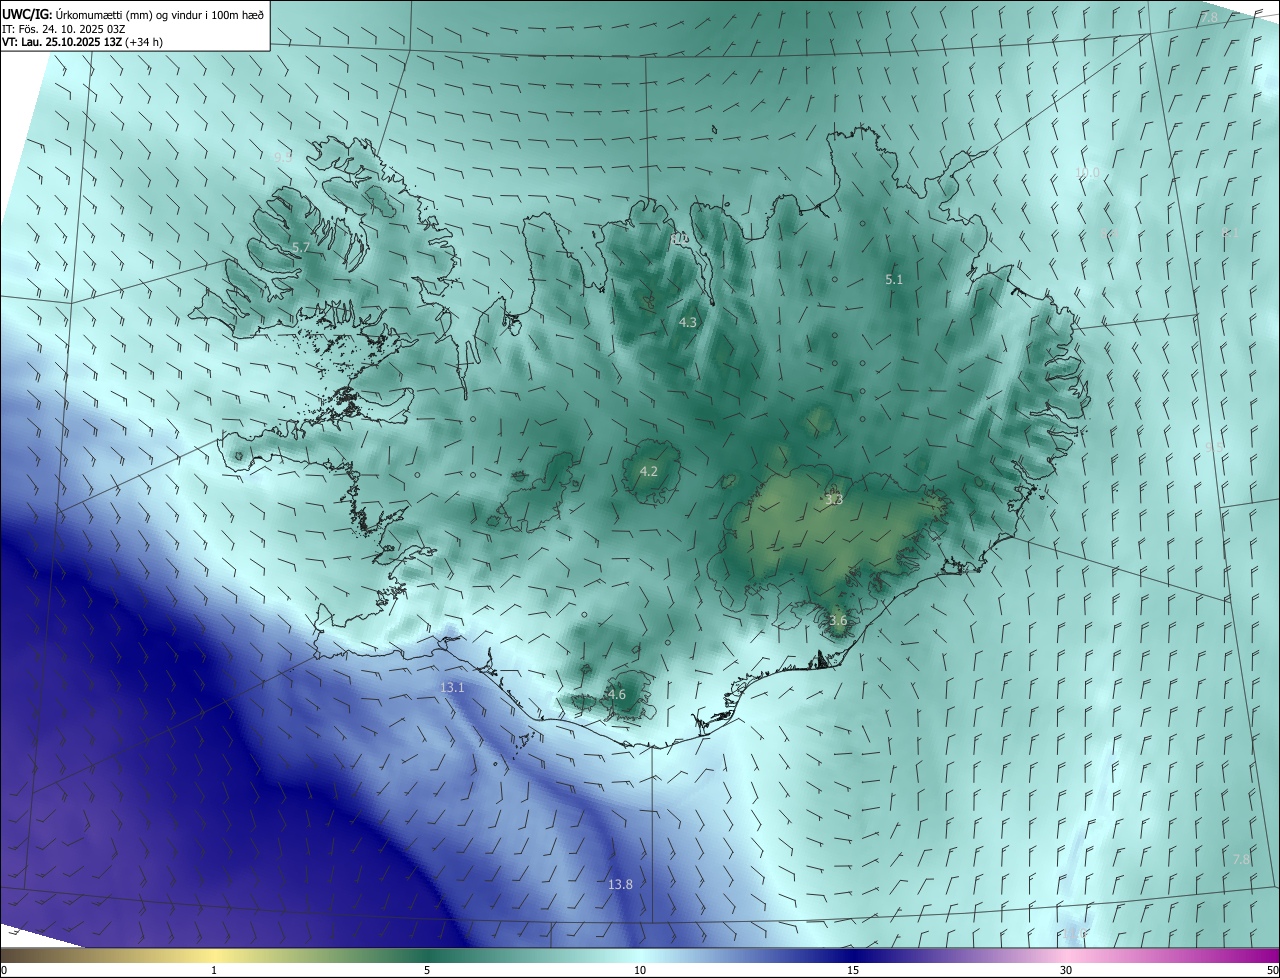Click the 4.6 value label

(x=616, y=694)
